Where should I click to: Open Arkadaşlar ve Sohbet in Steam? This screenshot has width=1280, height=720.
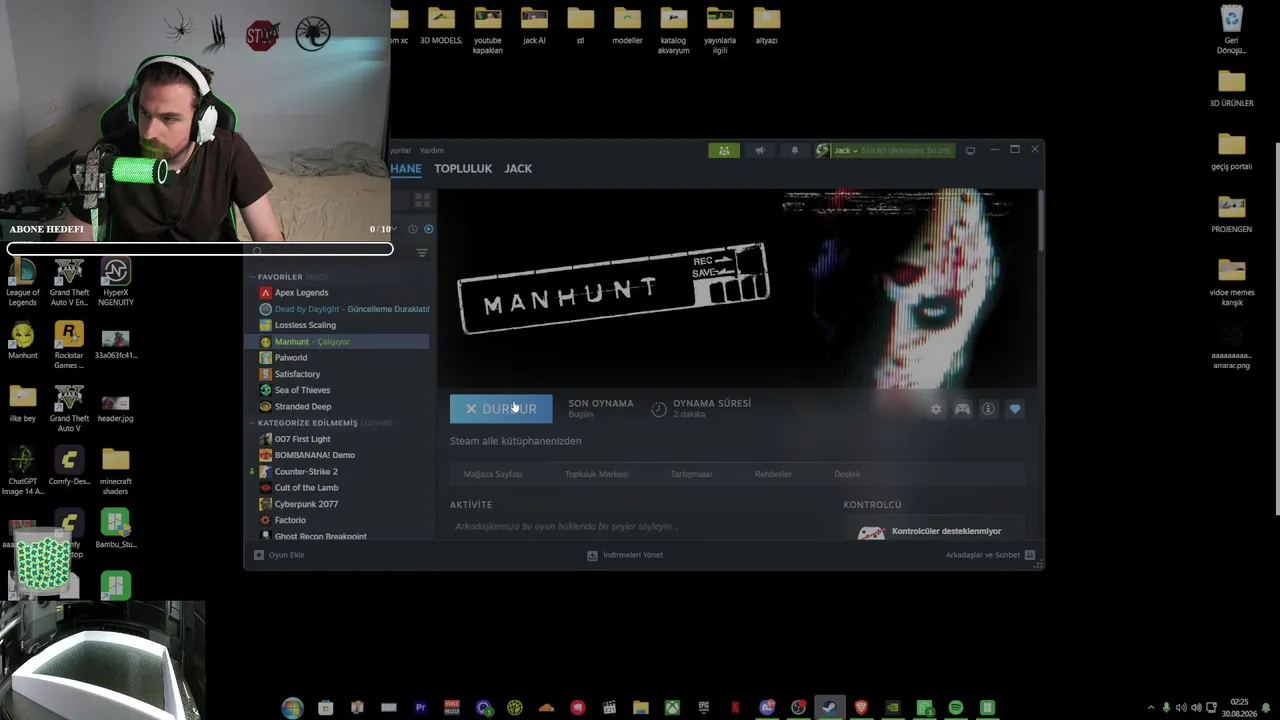990,555
